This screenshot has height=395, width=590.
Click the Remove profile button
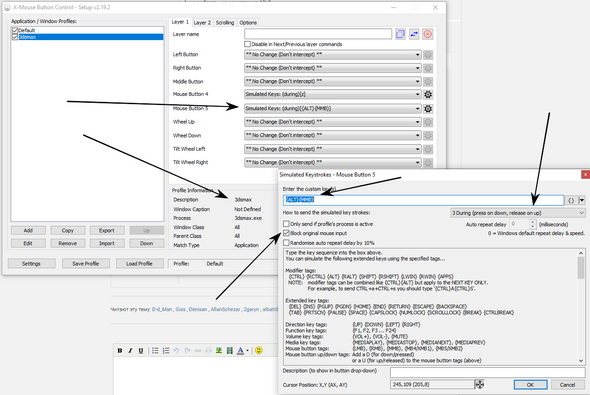[x=68, y=243]
